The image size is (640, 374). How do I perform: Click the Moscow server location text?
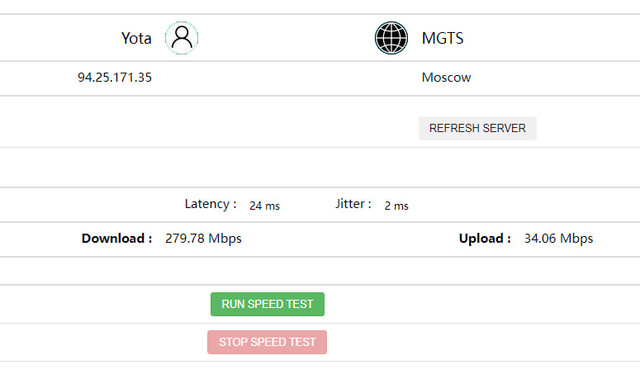(x=446, y=77)
